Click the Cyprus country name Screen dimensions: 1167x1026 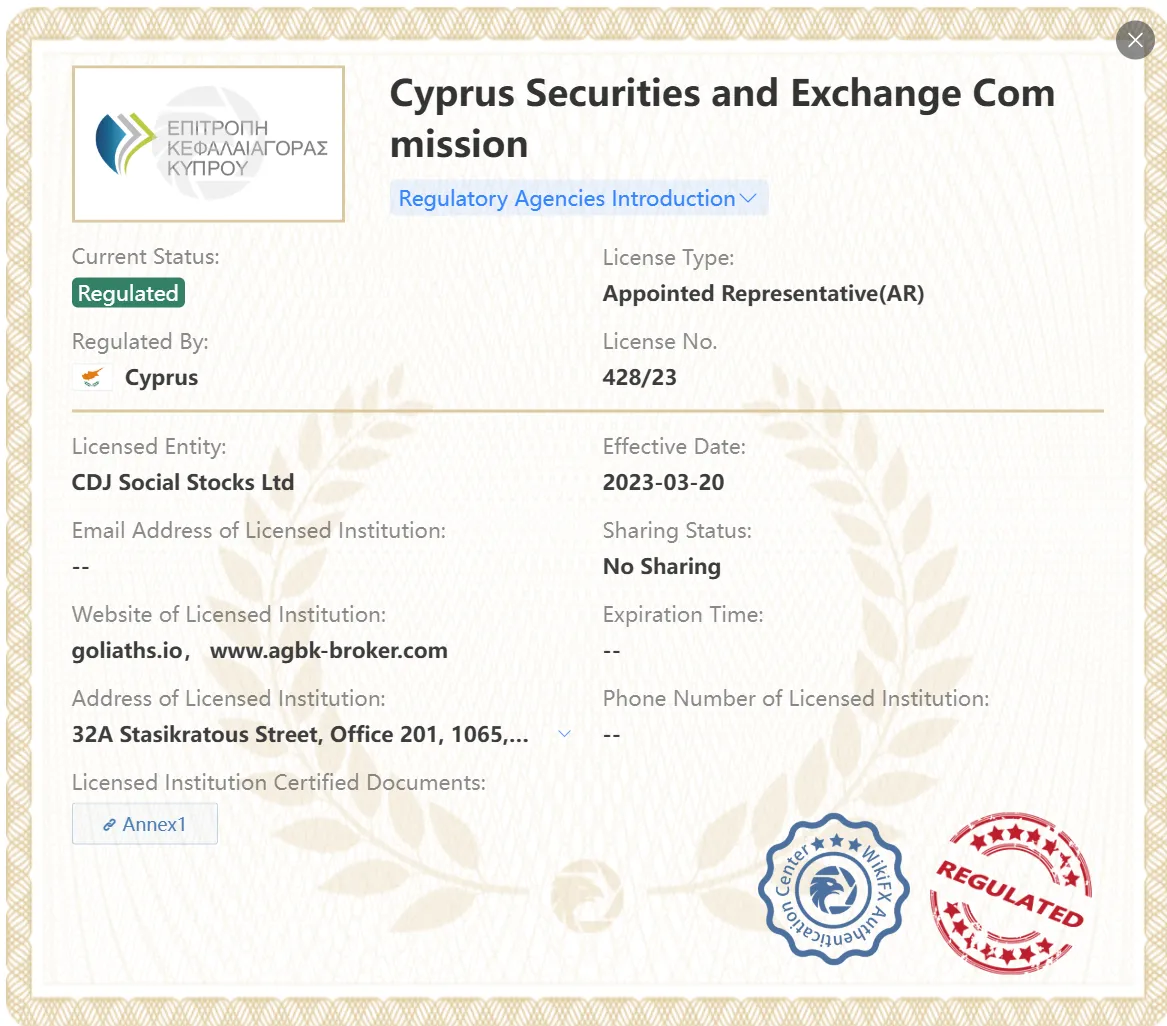click(161, 377)
